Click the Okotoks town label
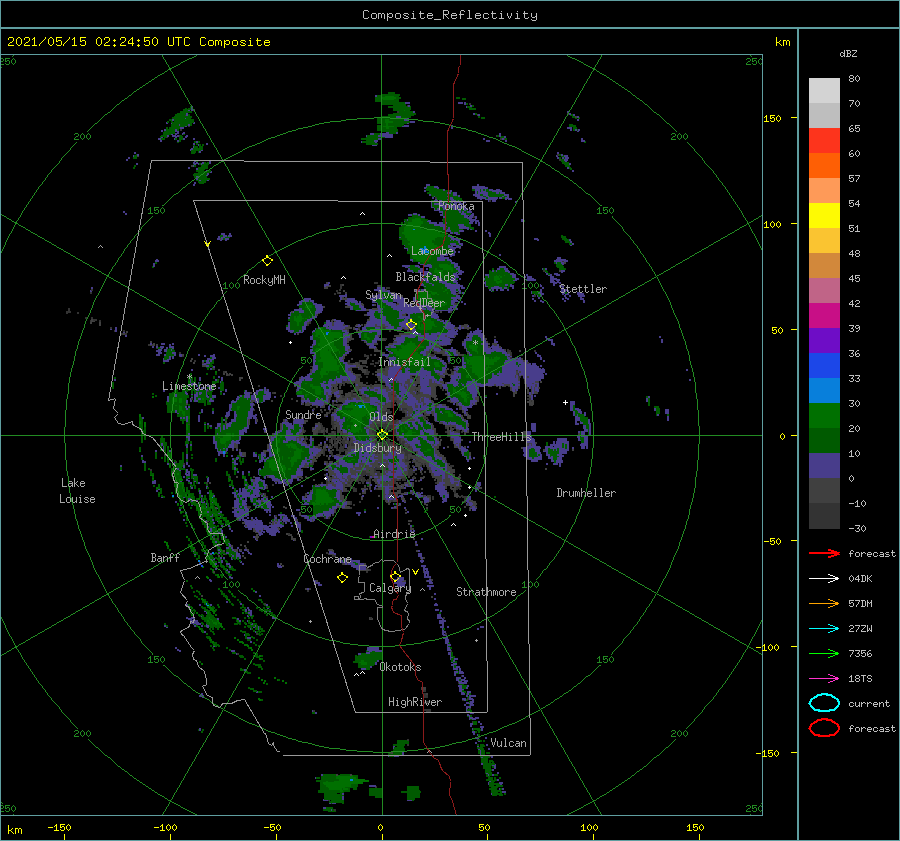The width and height of the screenshot is (900, 841). 400,667
